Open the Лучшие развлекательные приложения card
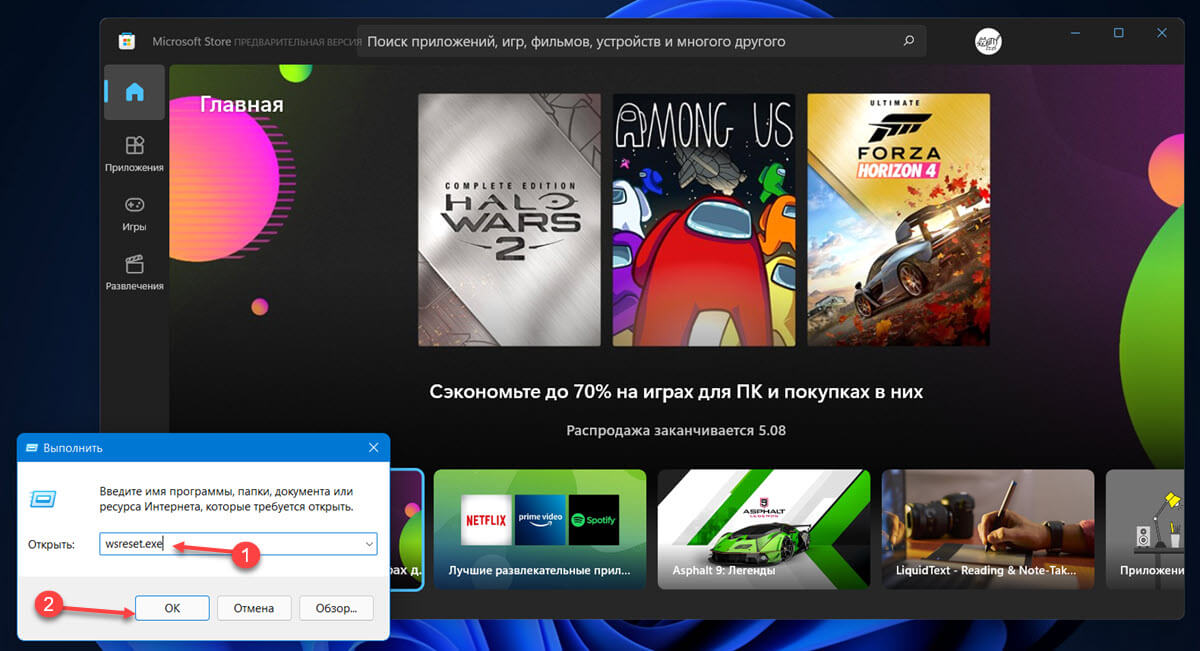The height and width of the screenshot is (651, 1200). point(540,529)
